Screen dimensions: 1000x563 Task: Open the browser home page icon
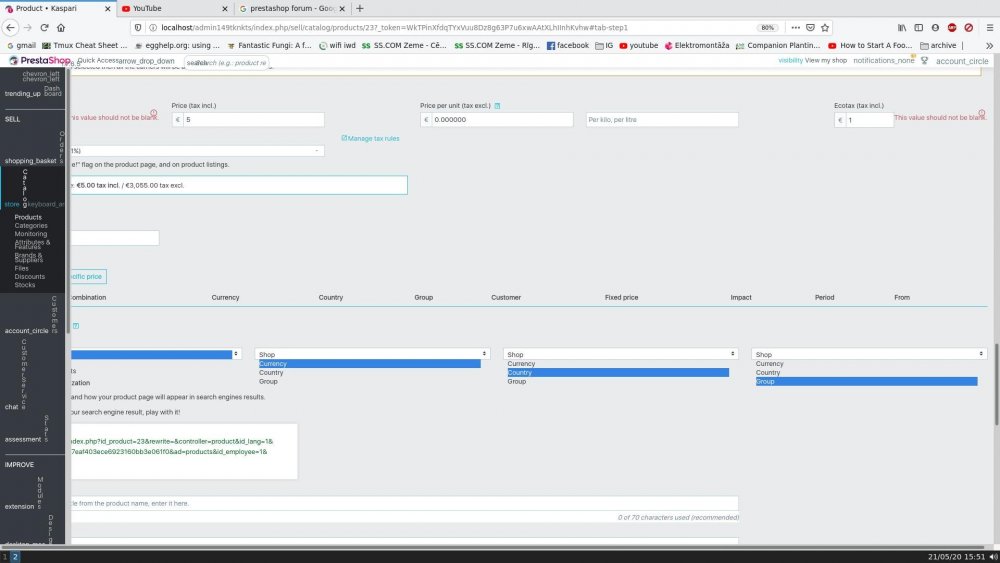[x=61, y=27]
